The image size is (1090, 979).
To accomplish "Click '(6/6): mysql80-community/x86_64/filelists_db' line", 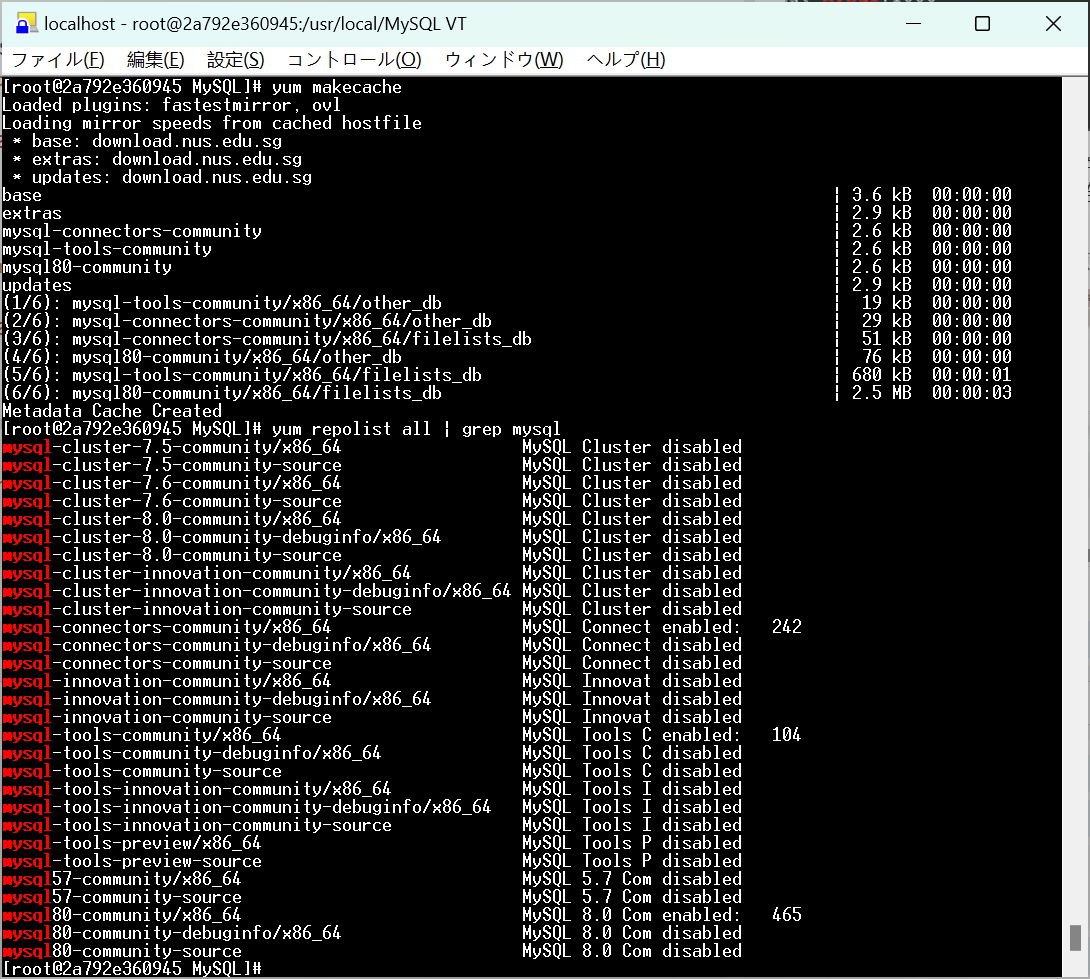I will pyautogui.click(x=222, y=393).
